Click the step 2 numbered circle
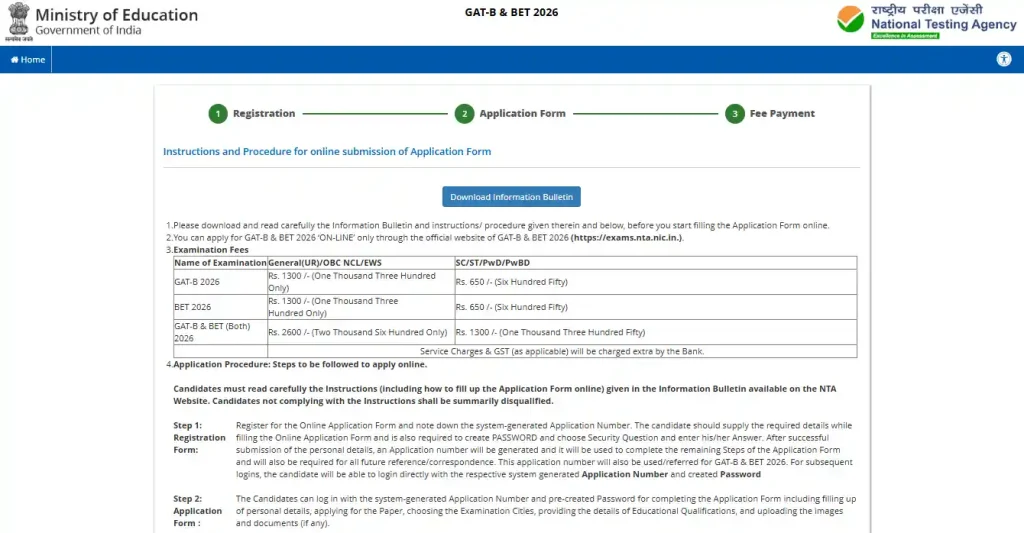 point(464,114)
